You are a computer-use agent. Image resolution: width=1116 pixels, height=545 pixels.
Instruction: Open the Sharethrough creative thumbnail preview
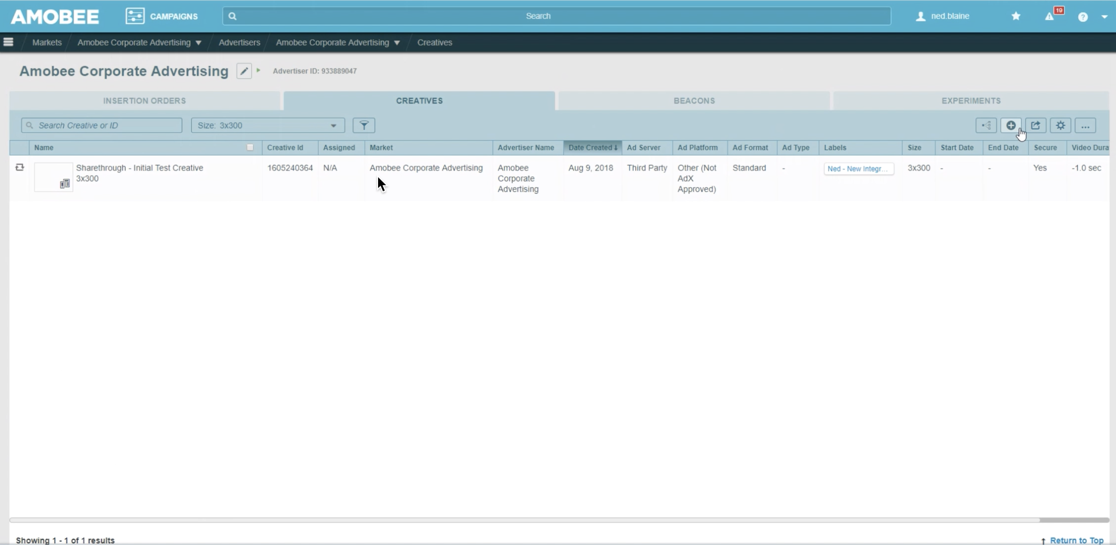click(53, 177)
